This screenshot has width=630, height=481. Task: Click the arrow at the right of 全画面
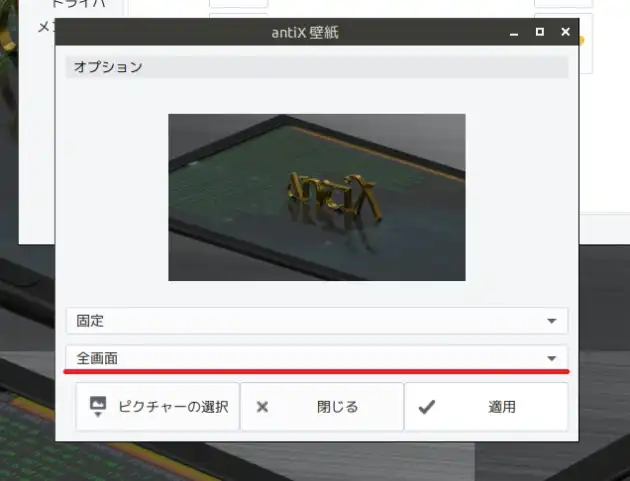coord(551,358)
